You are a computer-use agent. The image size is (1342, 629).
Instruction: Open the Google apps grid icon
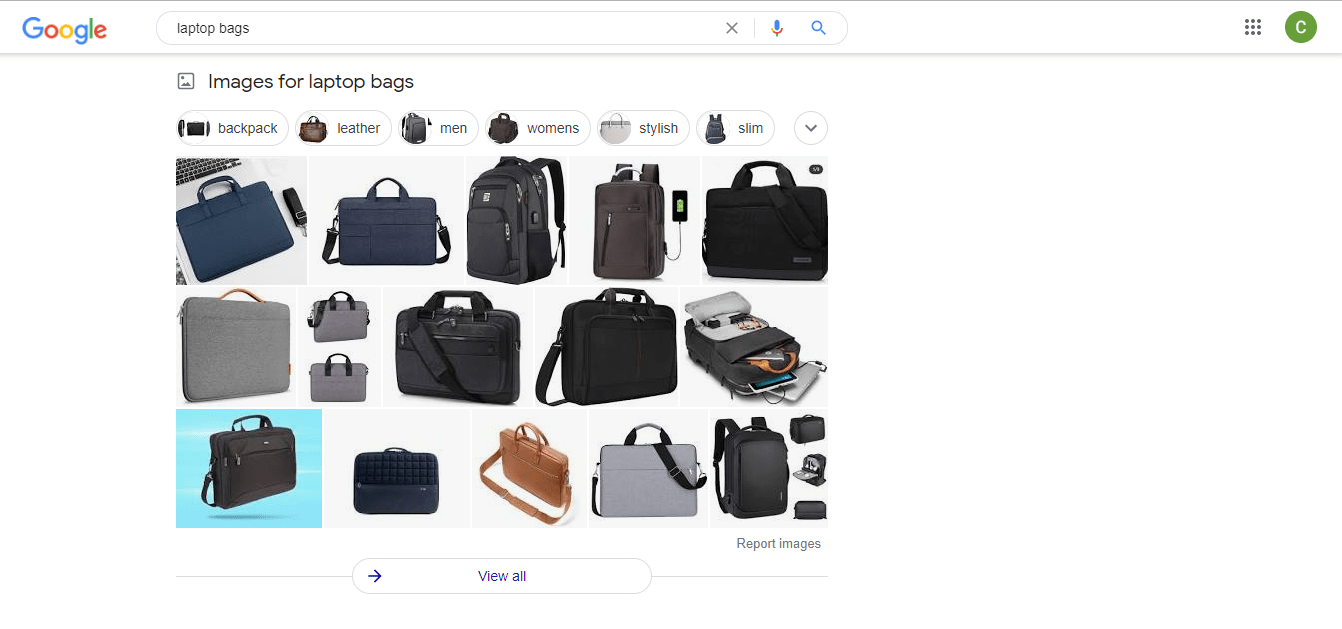pyautogui.click(x=1253, y=27)
